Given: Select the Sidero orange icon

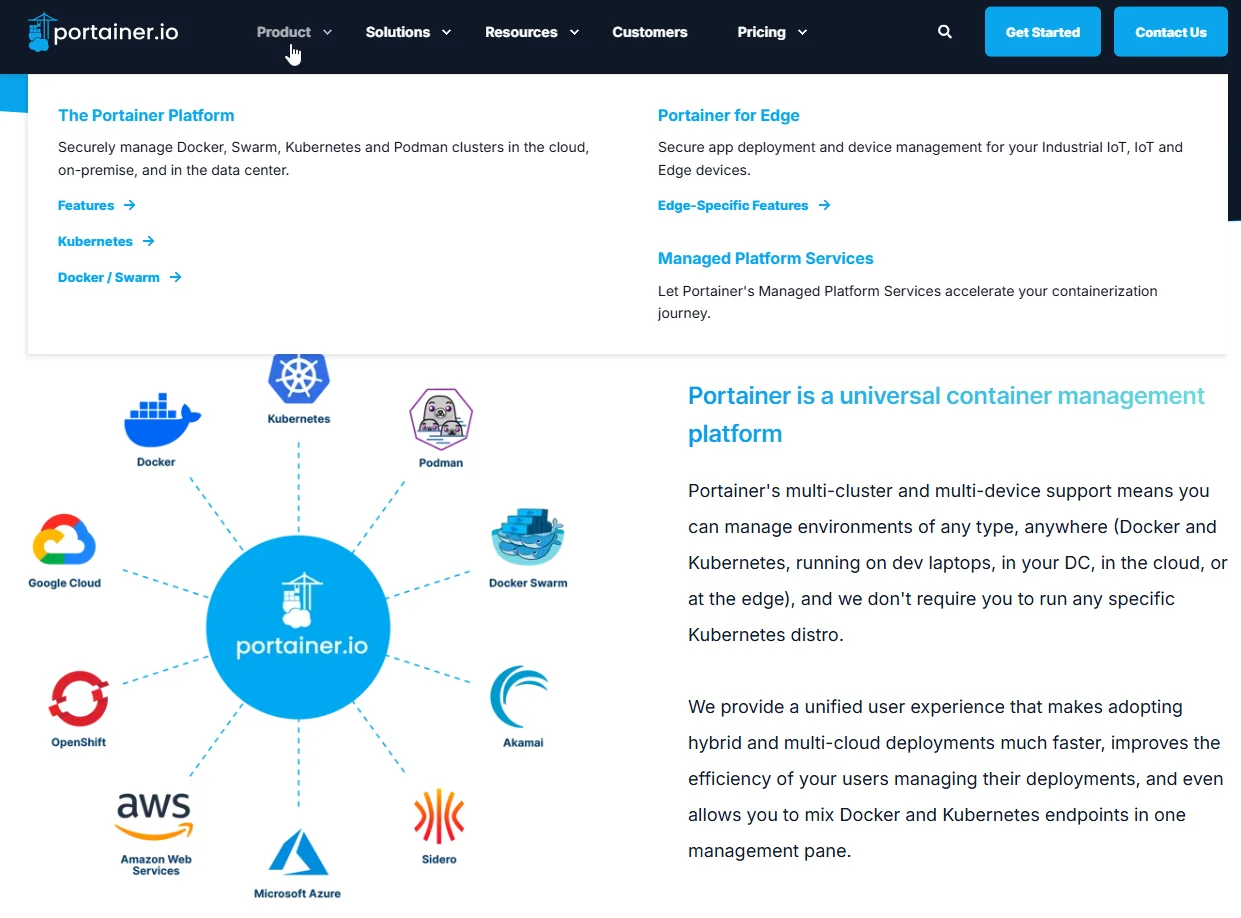Looking at the screenshot, I should [439, 816].
